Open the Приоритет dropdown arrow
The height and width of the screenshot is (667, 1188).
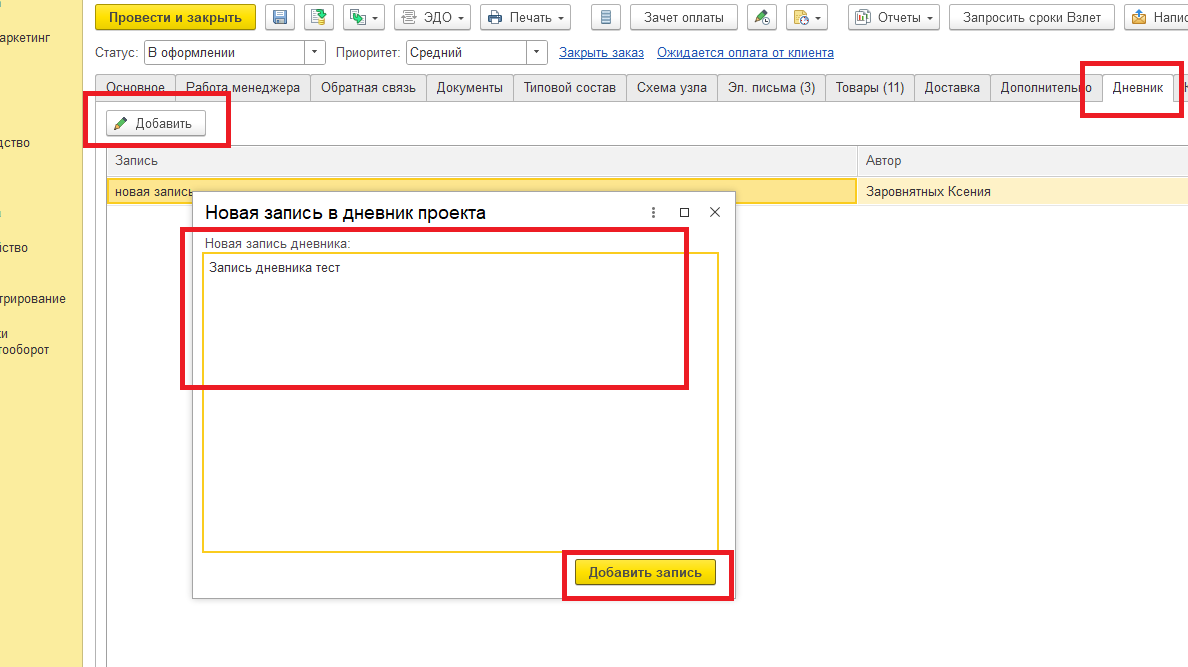click(x=536, y=52)
